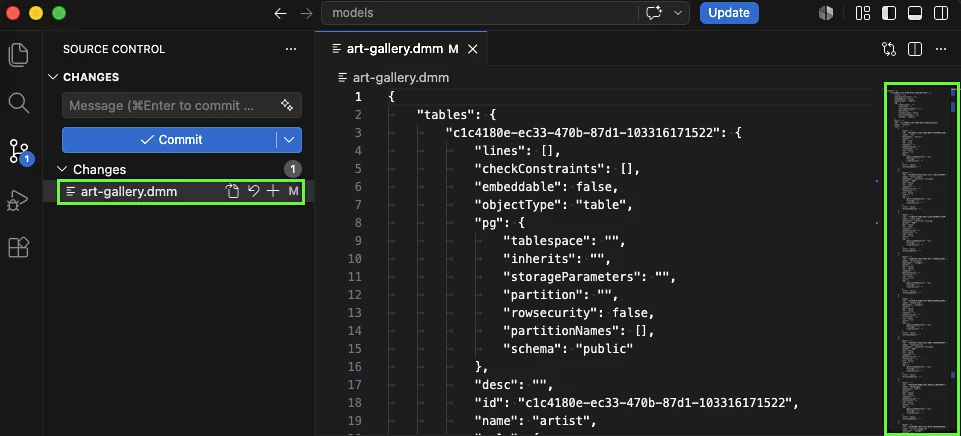Screen dimensions: 961x436
Task: Discard changes for art-gallery.dmm
Action: point(253,191)
